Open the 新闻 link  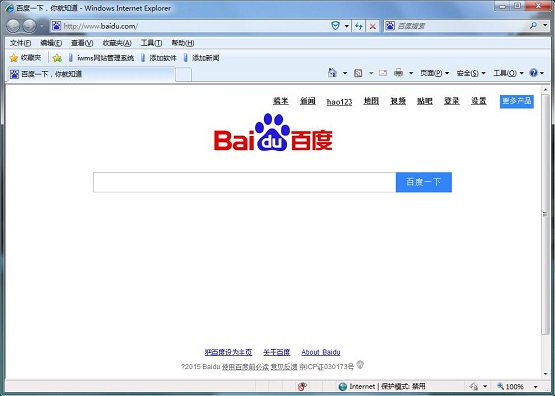[308, 101]
